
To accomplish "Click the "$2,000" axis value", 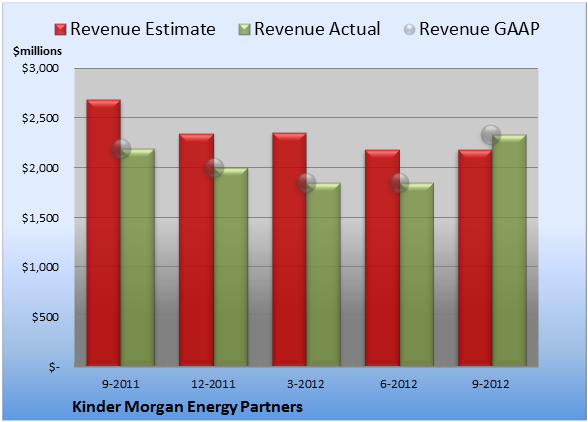I will [40, 168].
